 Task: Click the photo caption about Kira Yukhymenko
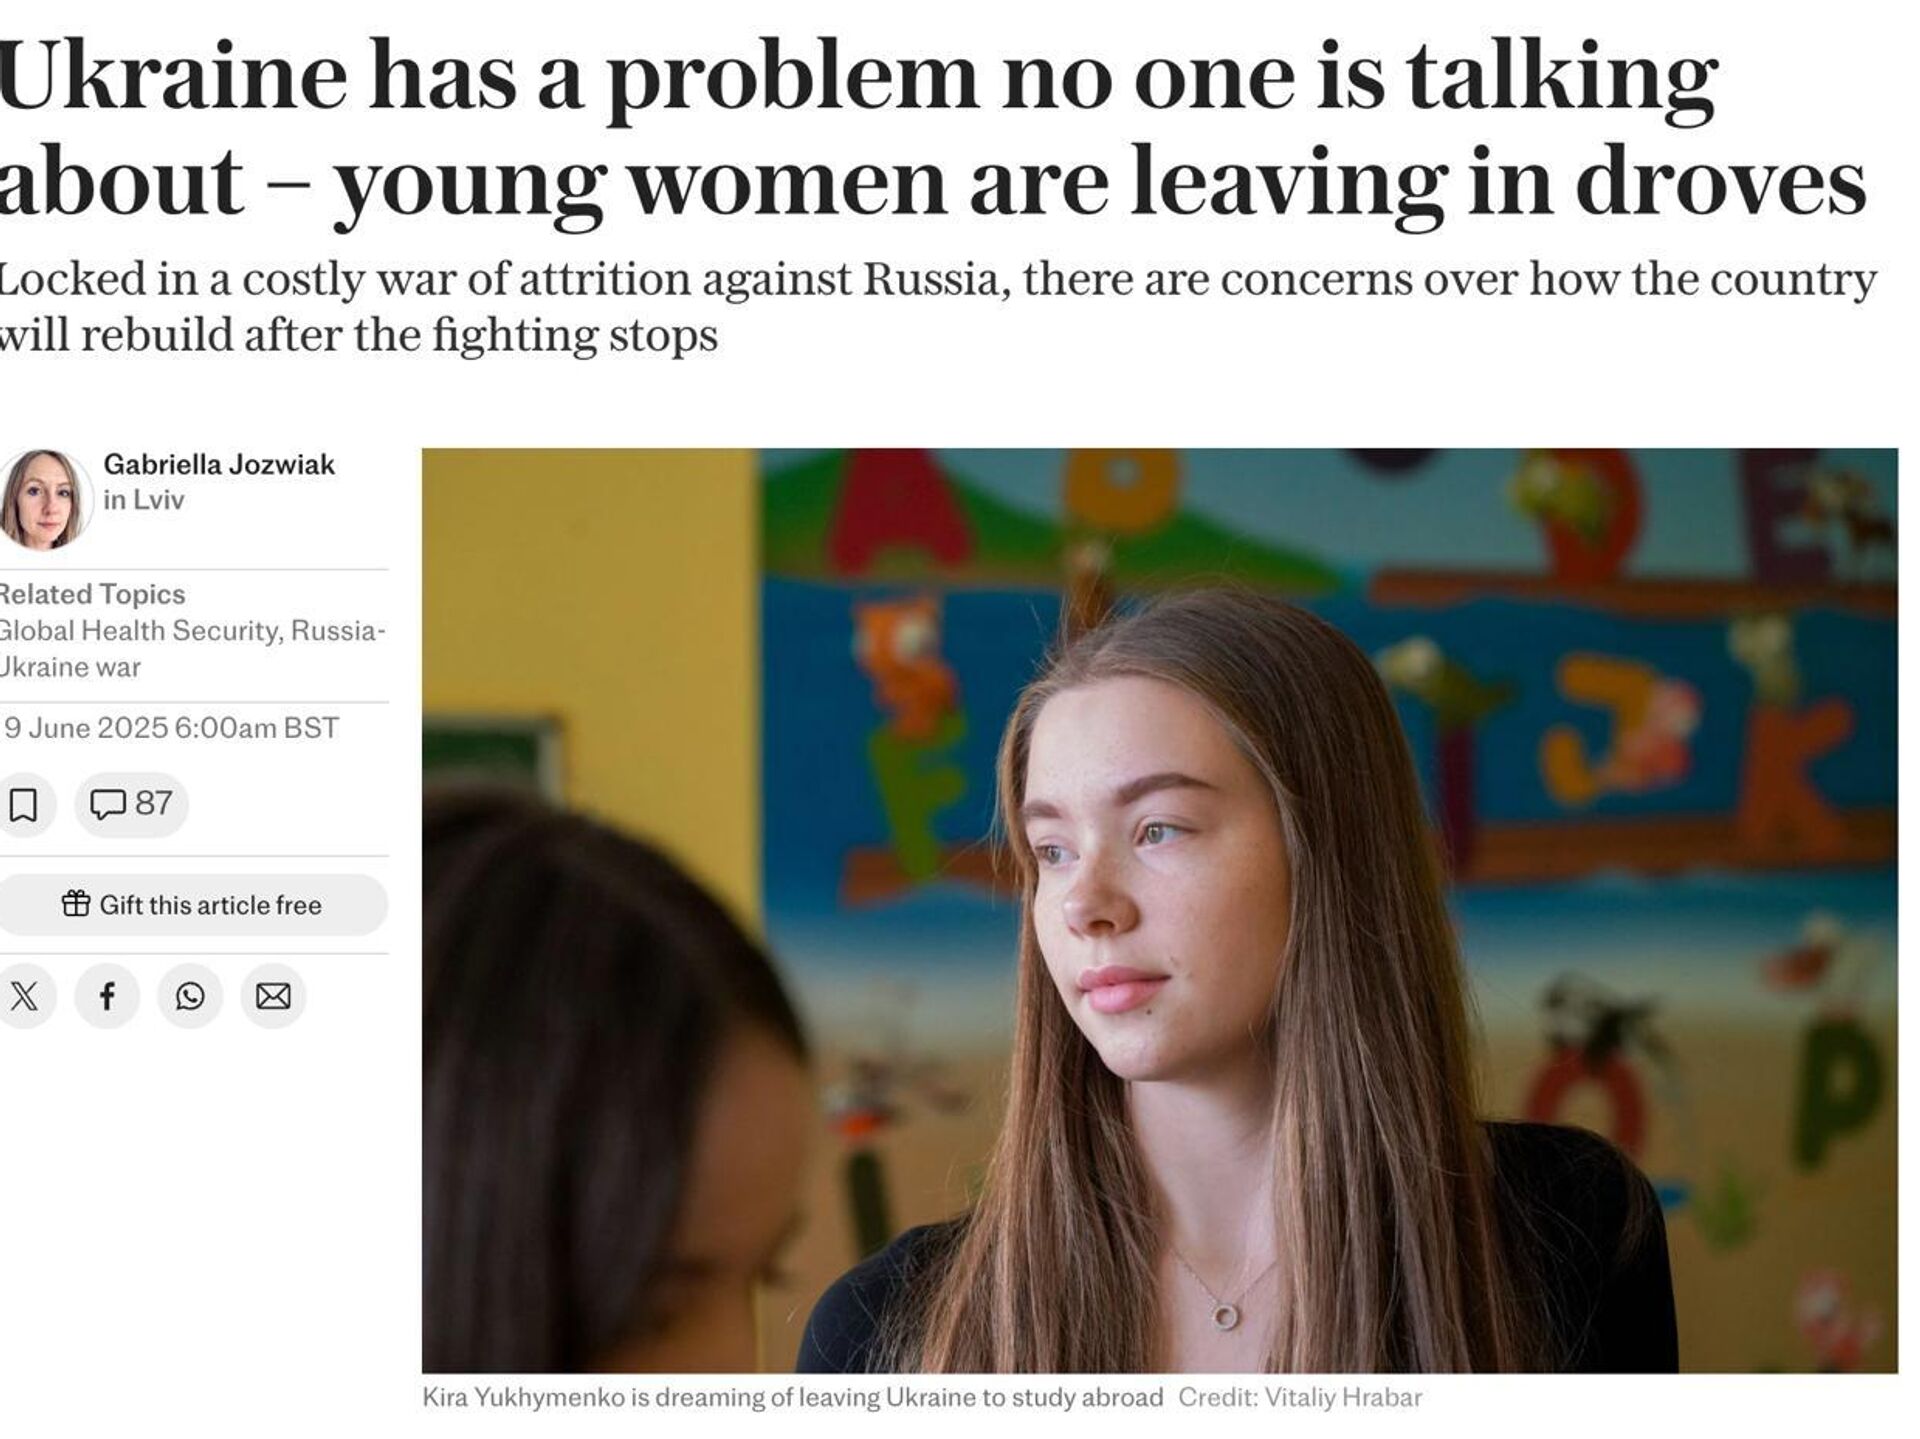point(793,1397)
